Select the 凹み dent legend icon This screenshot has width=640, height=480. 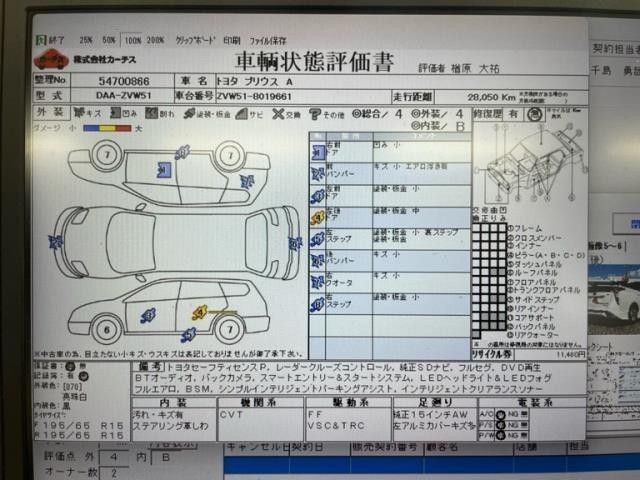[x=116, y=113]
